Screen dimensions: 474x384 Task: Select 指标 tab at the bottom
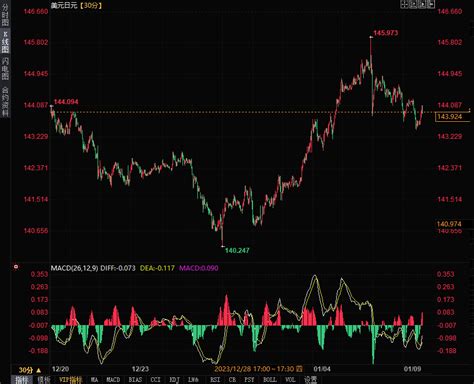22,379
